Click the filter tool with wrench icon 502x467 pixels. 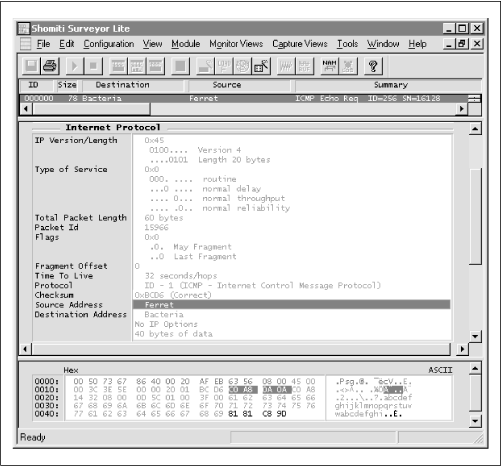coord(261,66)
